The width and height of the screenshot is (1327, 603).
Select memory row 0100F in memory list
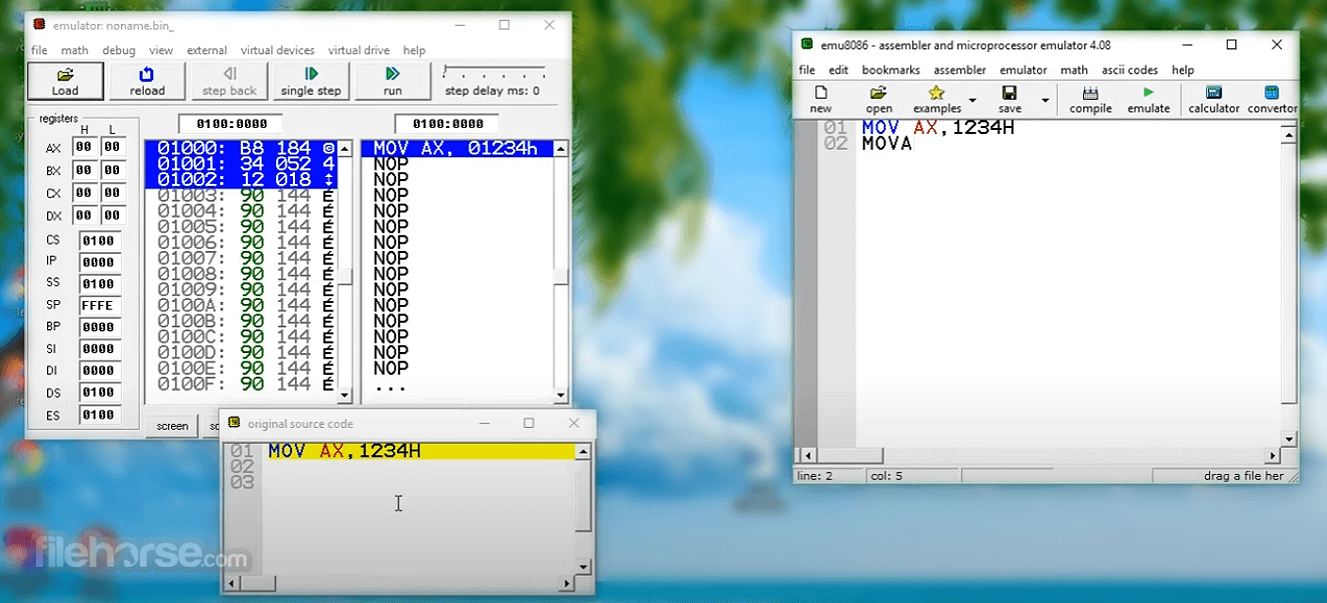coord(241,384)
